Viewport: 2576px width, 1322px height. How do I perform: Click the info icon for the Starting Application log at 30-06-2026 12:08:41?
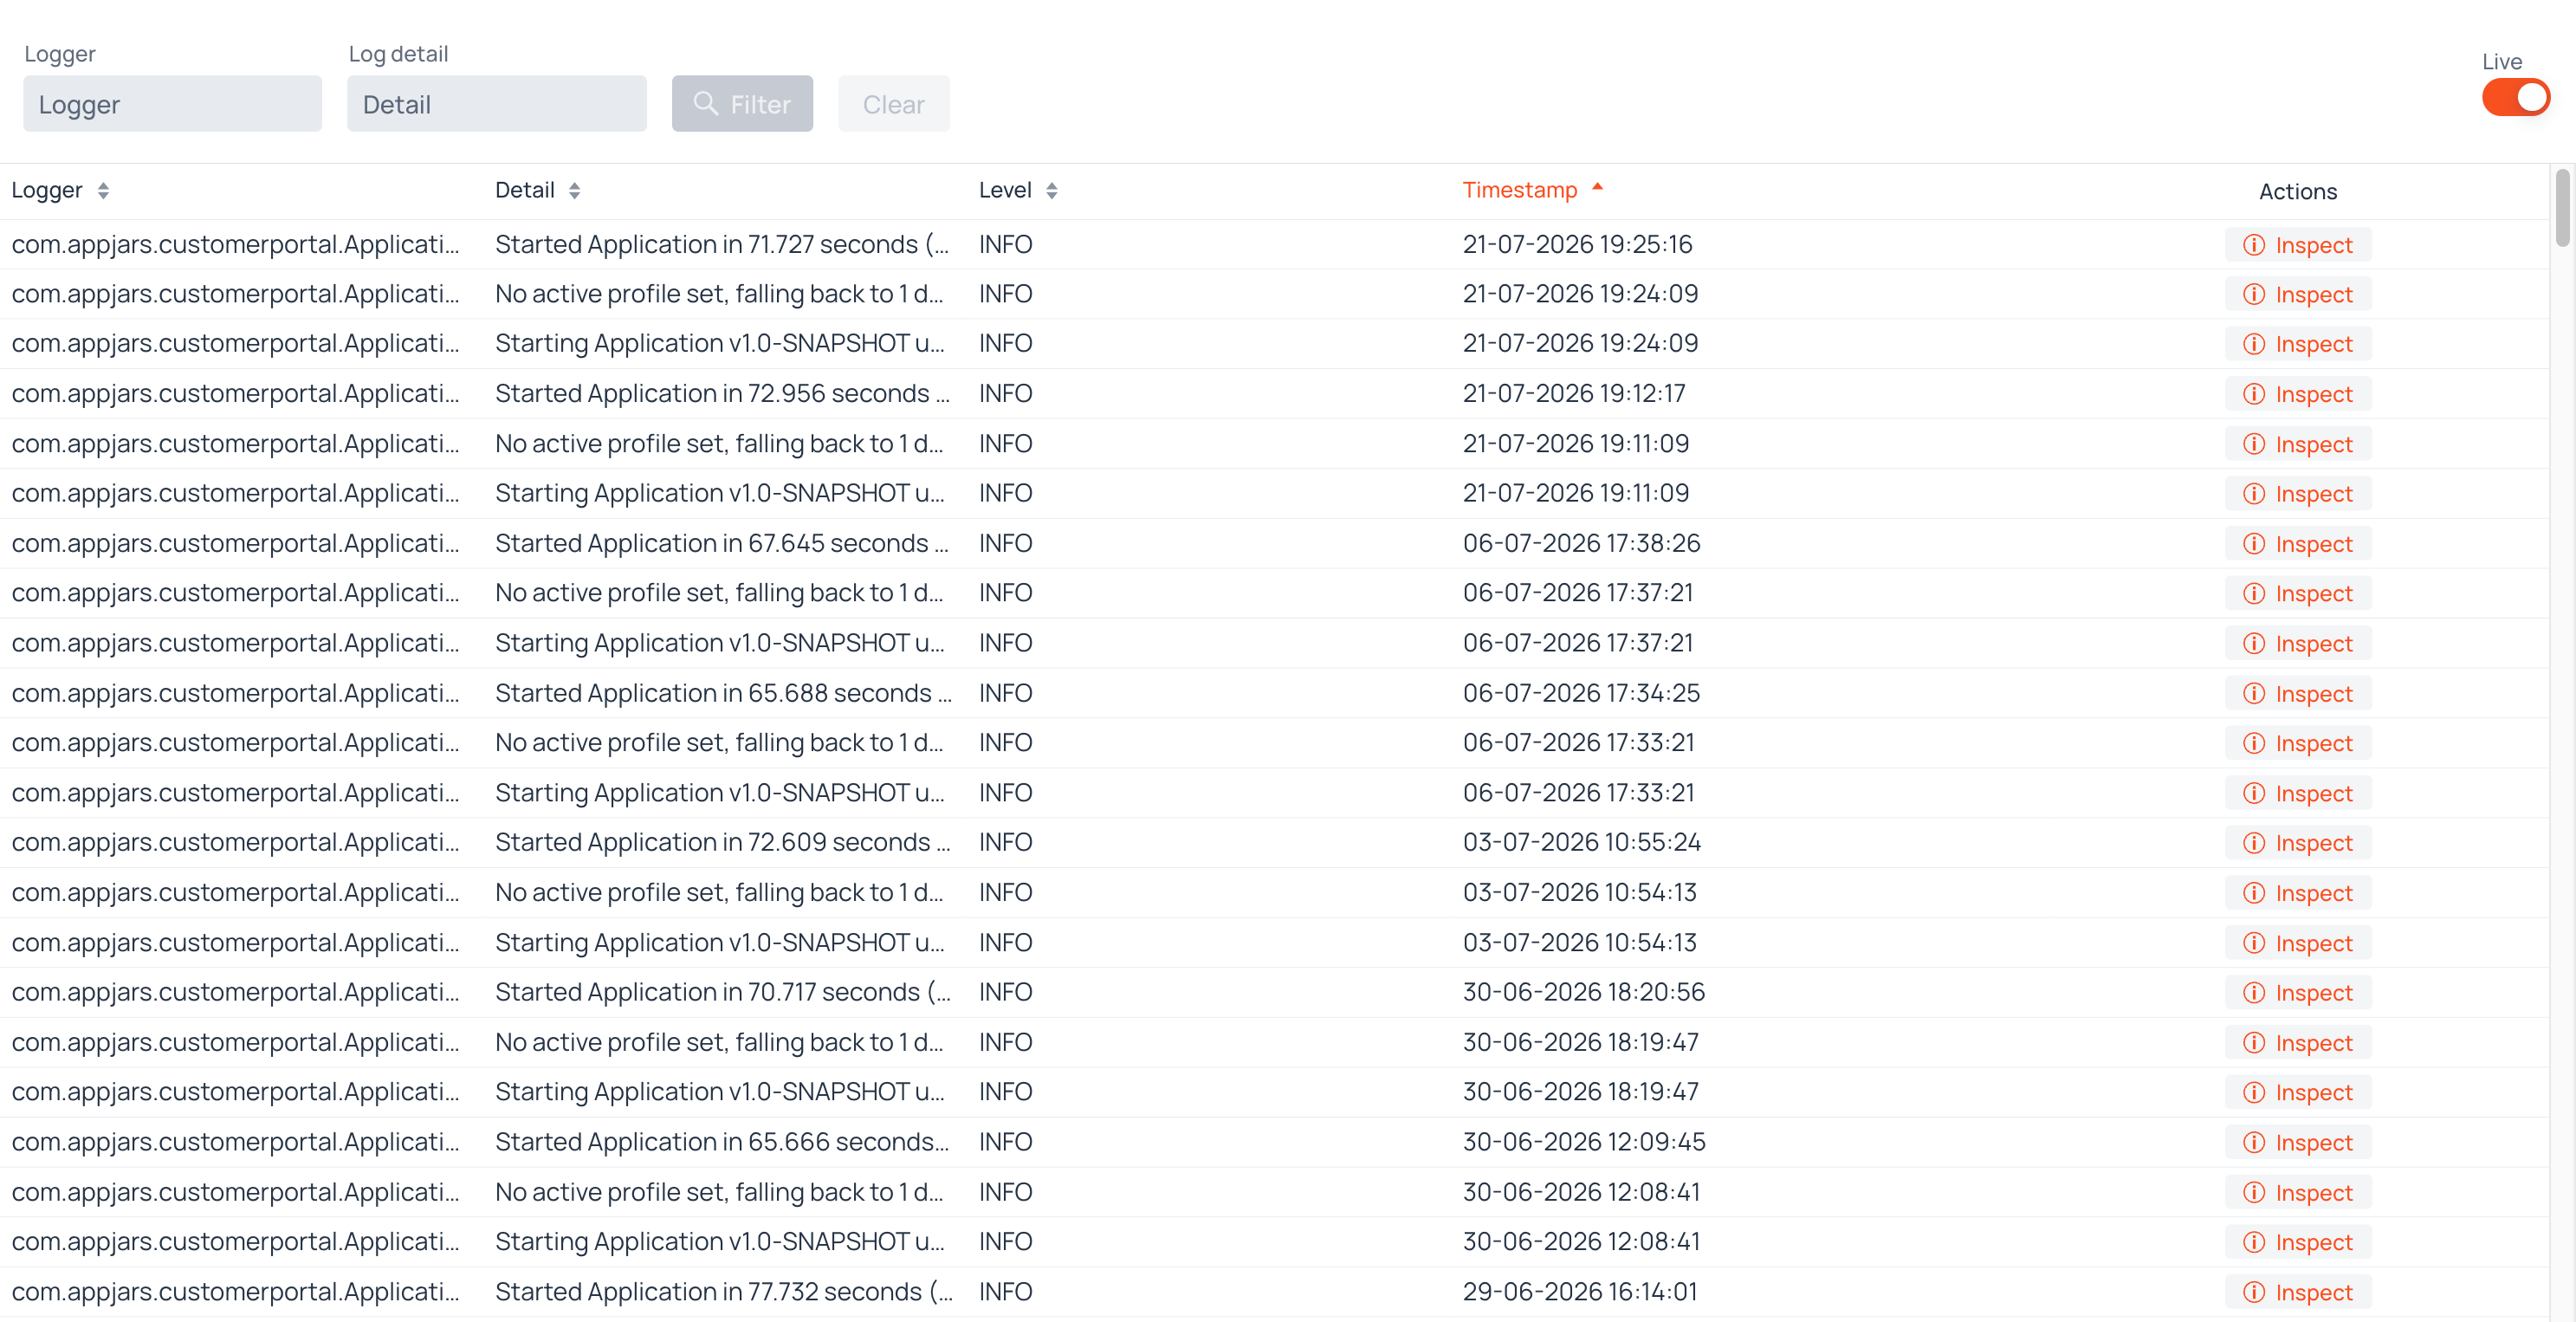(x=2254, y=1242)
